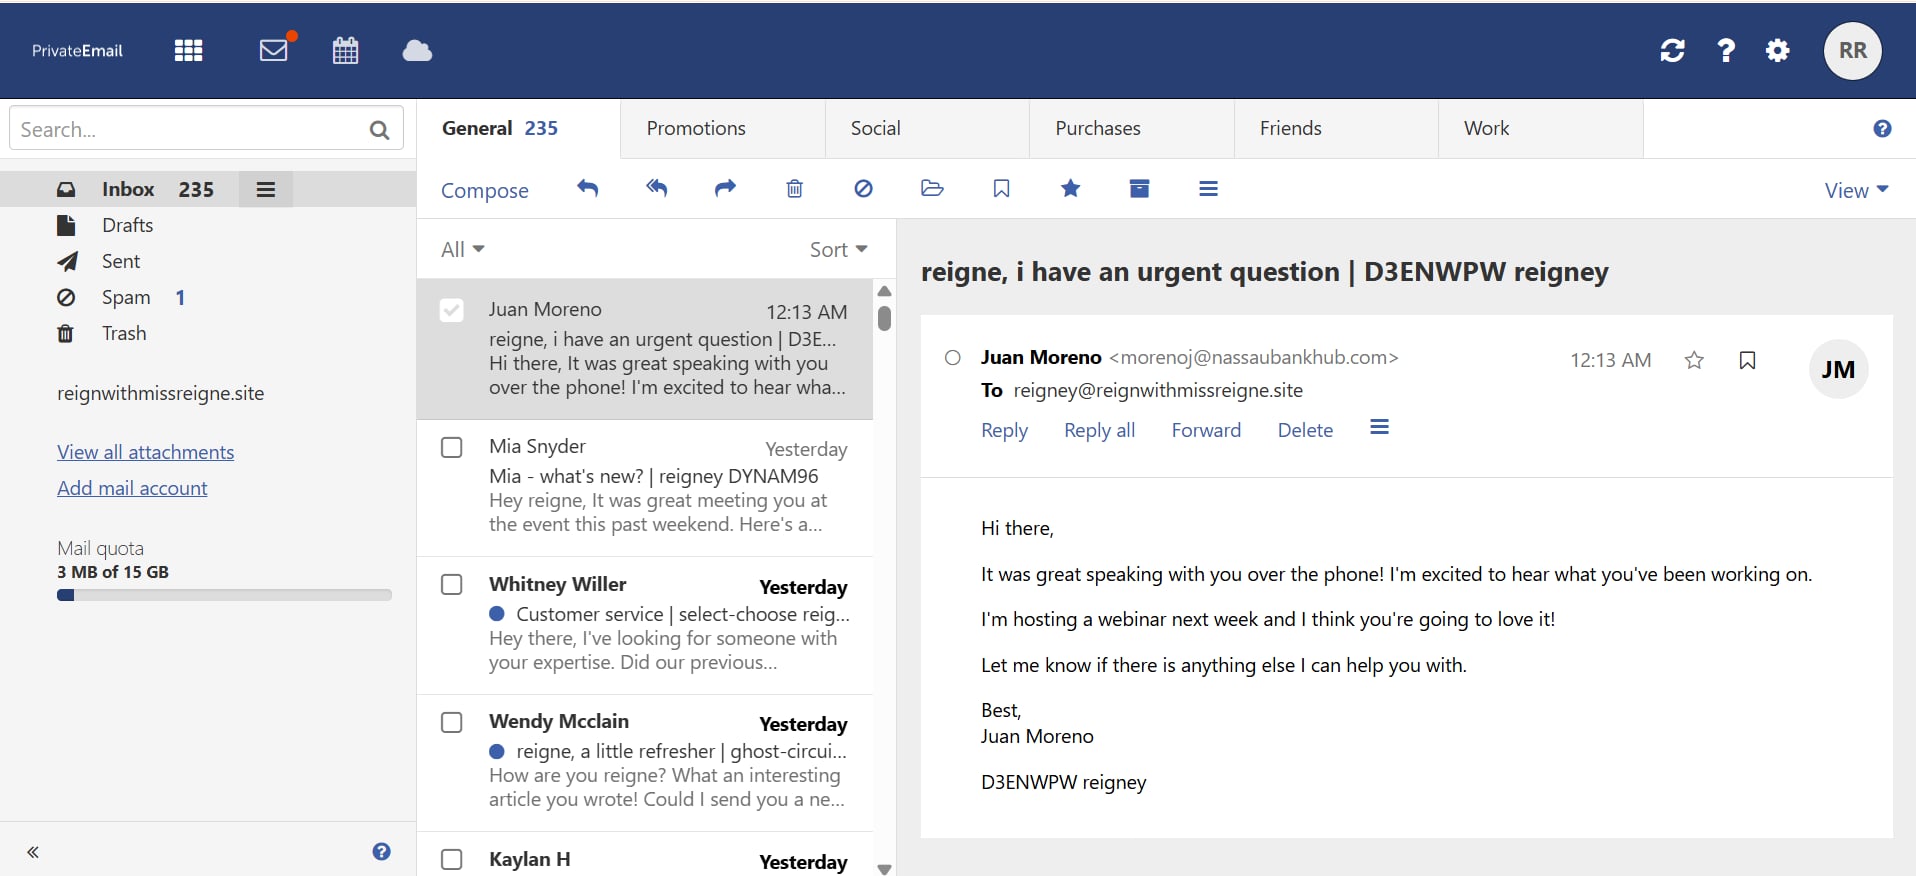Select the Mia Snyder email checkbox
The width and height of the screenshot is (1916, 876).
click(452, 447)
